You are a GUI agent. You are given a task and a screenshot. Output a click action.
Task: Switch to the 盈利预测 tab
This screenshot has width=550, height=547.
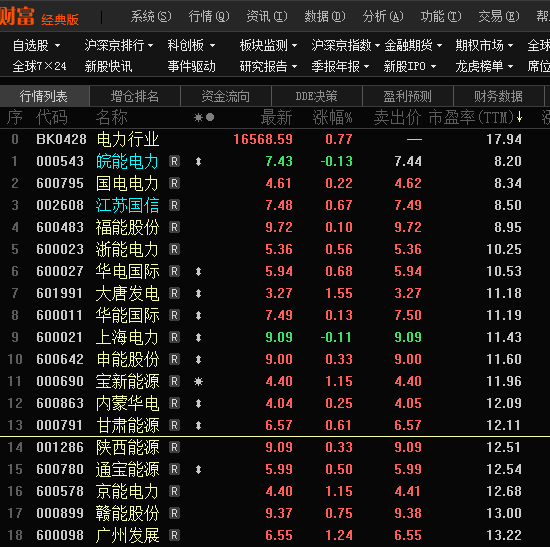pyautogui.click(x=408, y=96)
